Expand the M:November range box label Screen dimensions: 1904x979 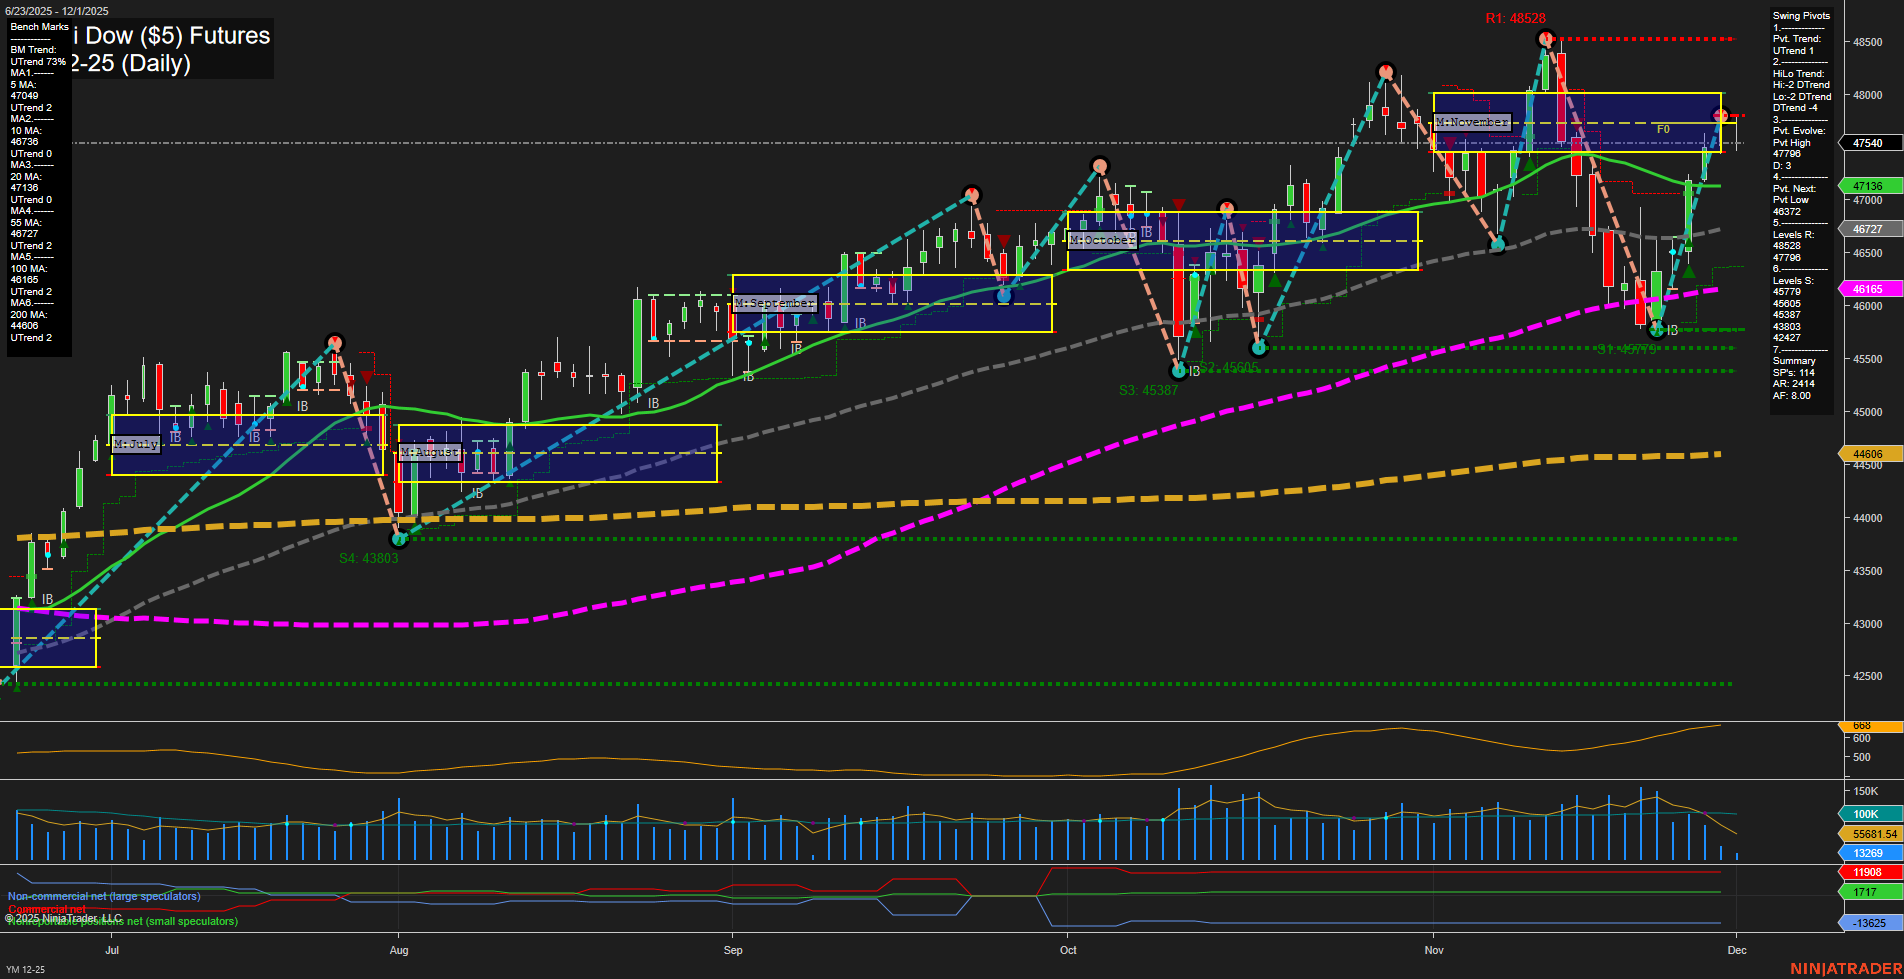click(x=1471, y=122)
